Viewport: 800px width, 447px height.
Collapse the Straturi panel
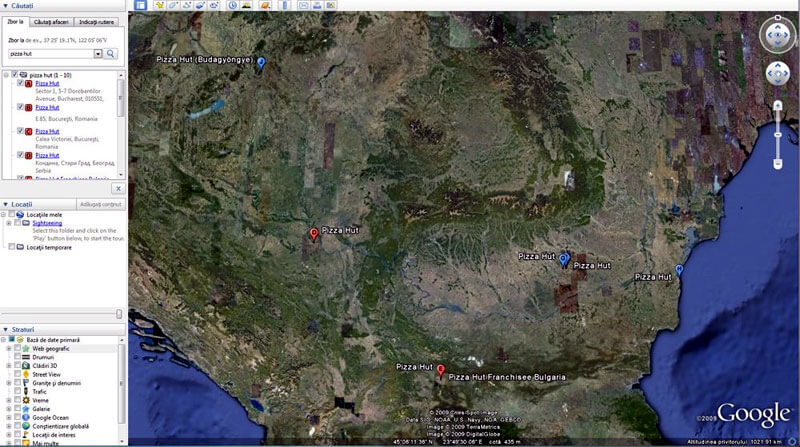(x=6, y=329)
